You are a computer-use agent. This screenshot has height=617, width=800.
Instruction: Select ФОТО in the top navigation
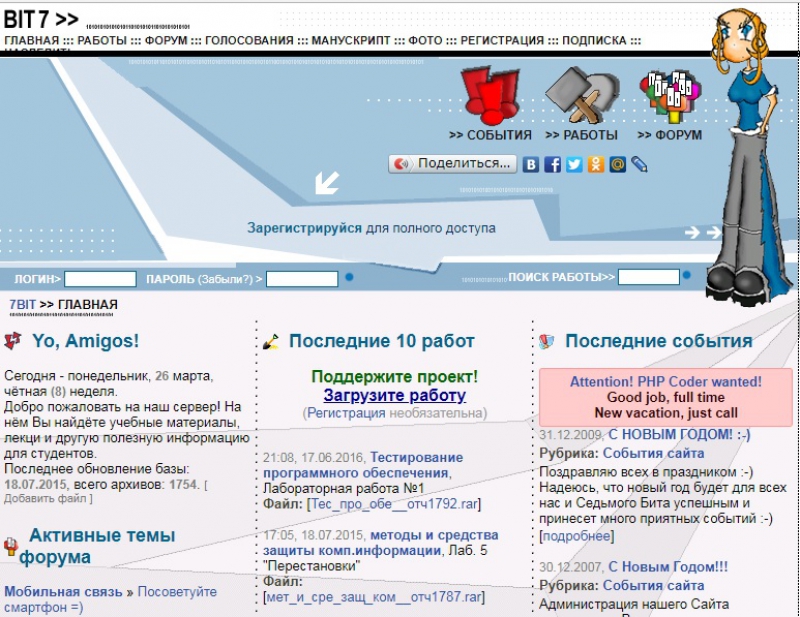point(425,41)
